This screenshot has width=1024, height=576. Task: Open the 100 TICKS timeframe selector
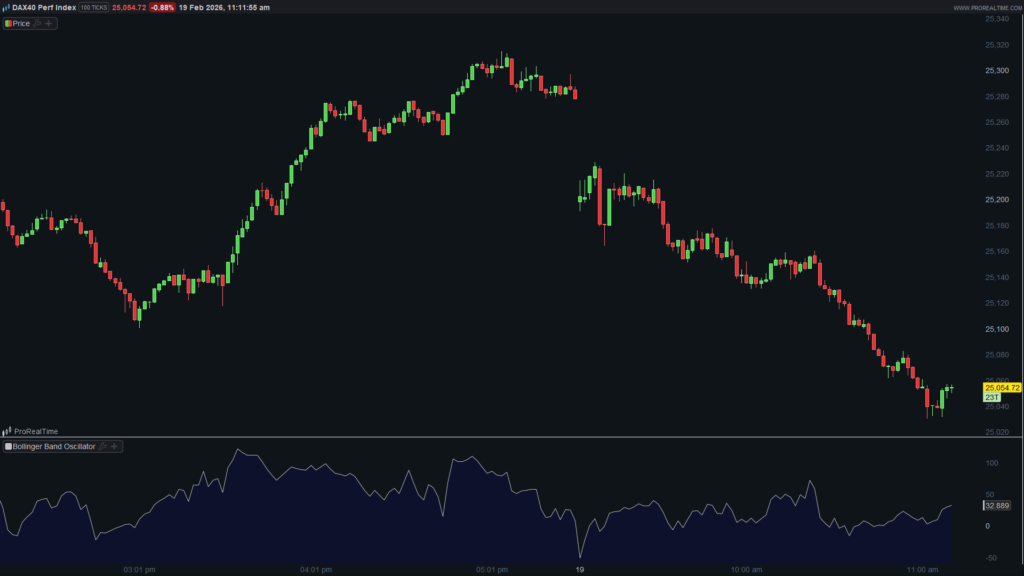pyautogui.click(x=94, y=8)
